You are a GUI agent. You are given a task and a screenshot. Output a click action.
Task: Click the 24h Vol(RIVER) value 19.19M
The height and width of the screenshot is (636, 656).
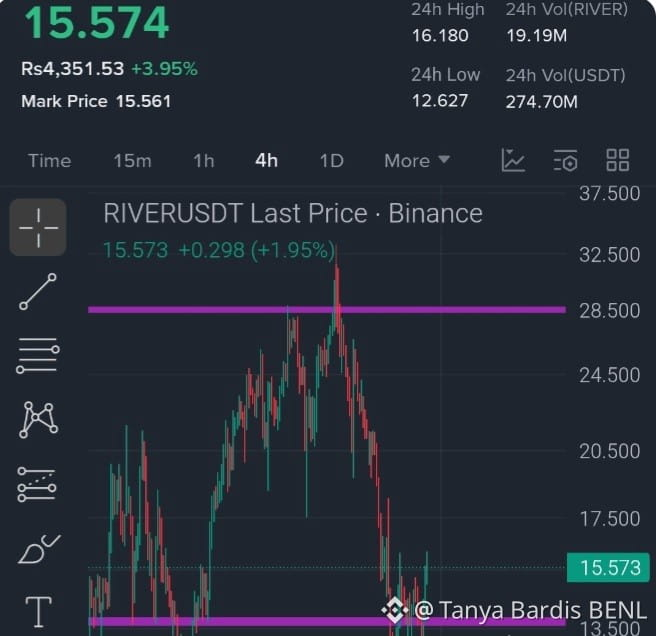click(x=536, y=36)
